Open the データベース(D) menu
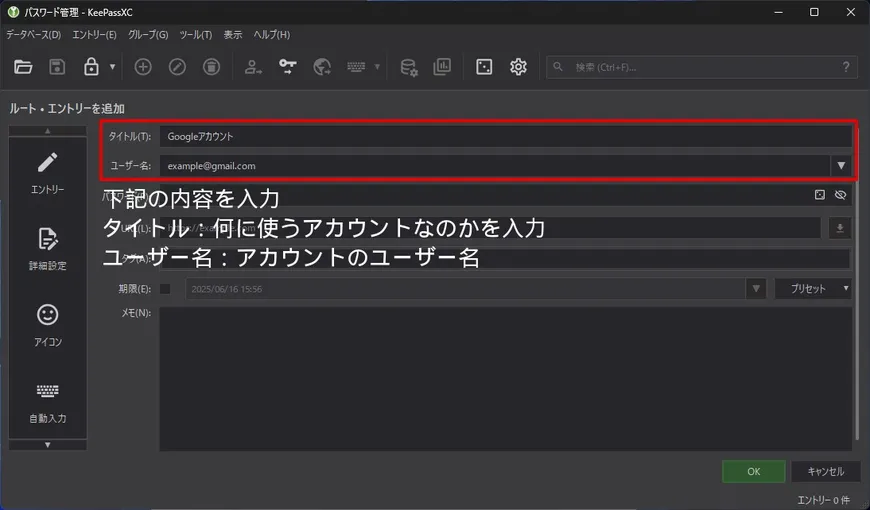Image resolution: width=870 pixels, height=510 pixels. [x=33, y=34]
